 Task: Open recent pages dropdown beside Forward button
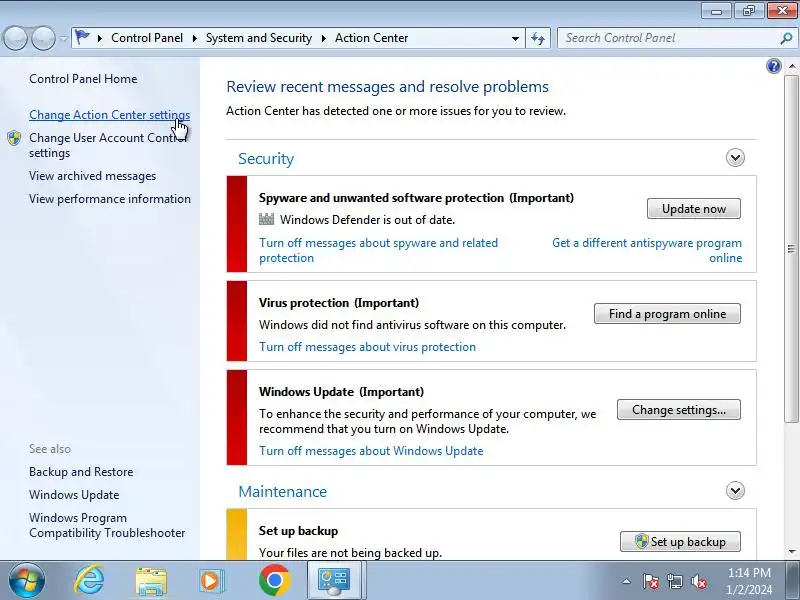click(x=63, y=38)
